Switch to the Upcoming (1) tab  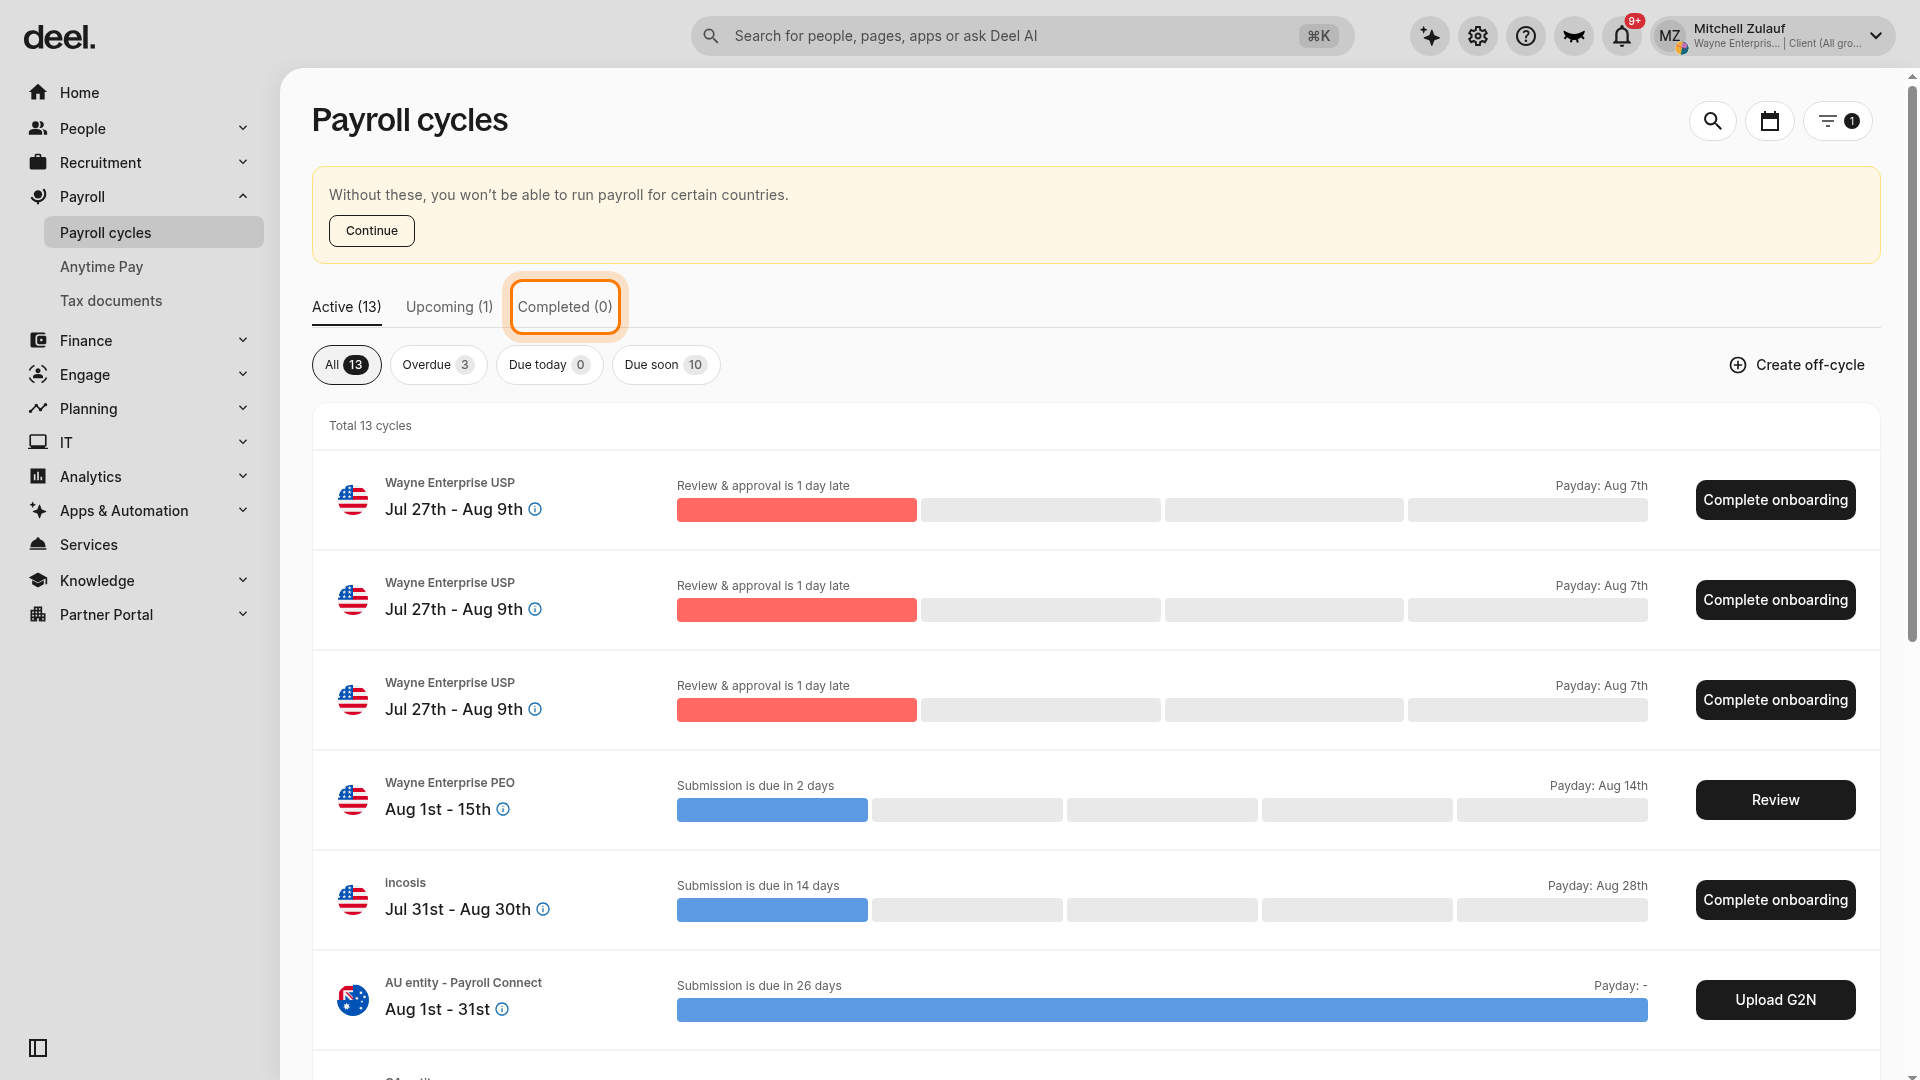click(449, 307)
